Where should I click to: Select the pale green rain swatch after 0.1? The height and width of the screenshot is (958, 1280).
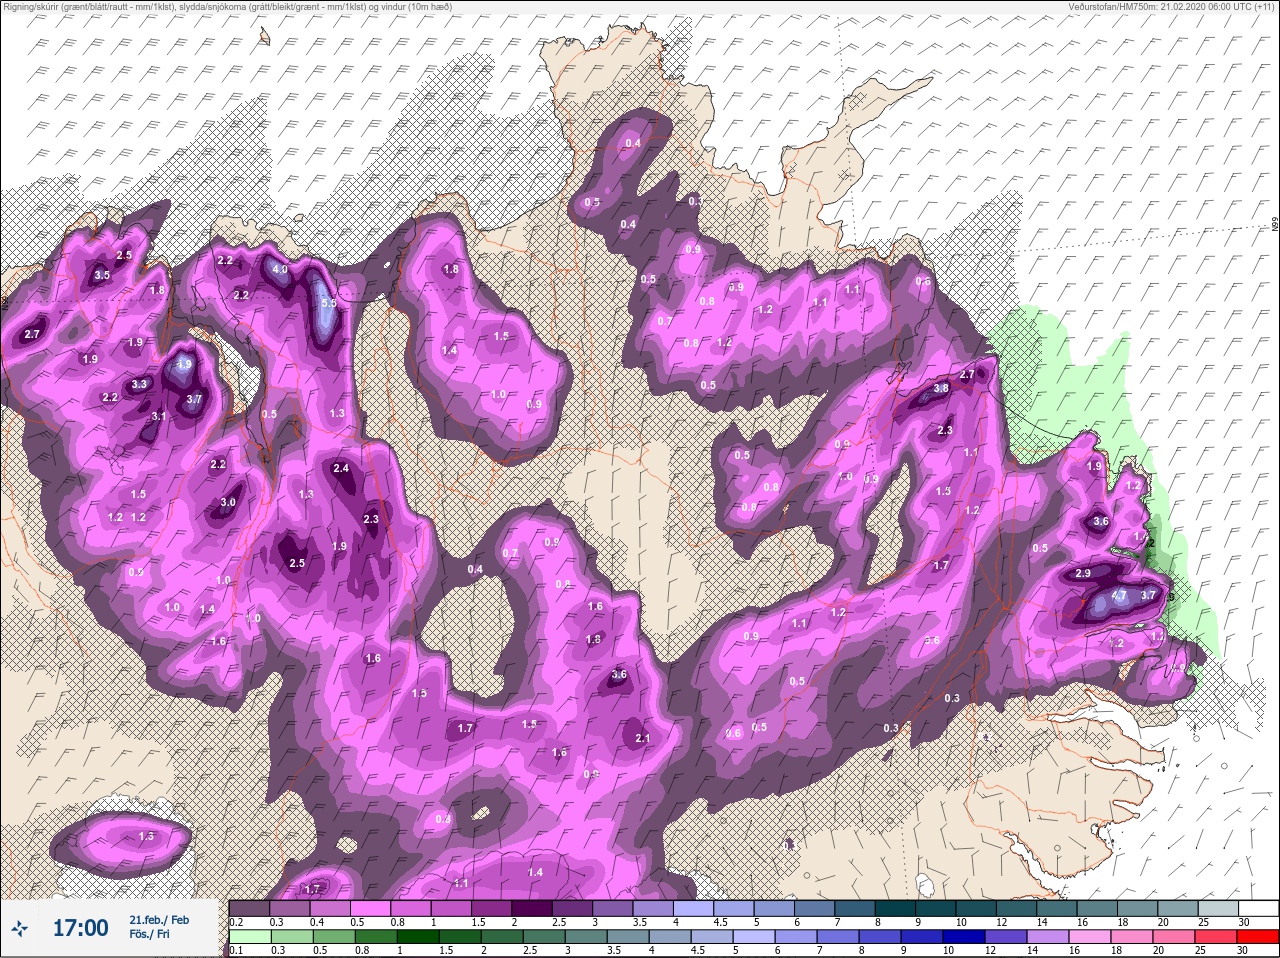251,937
